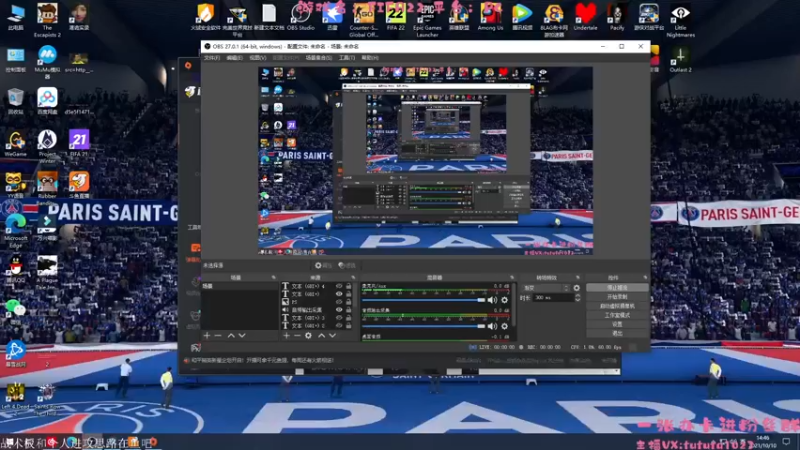Add a new source with plus icon

(286, 336)
